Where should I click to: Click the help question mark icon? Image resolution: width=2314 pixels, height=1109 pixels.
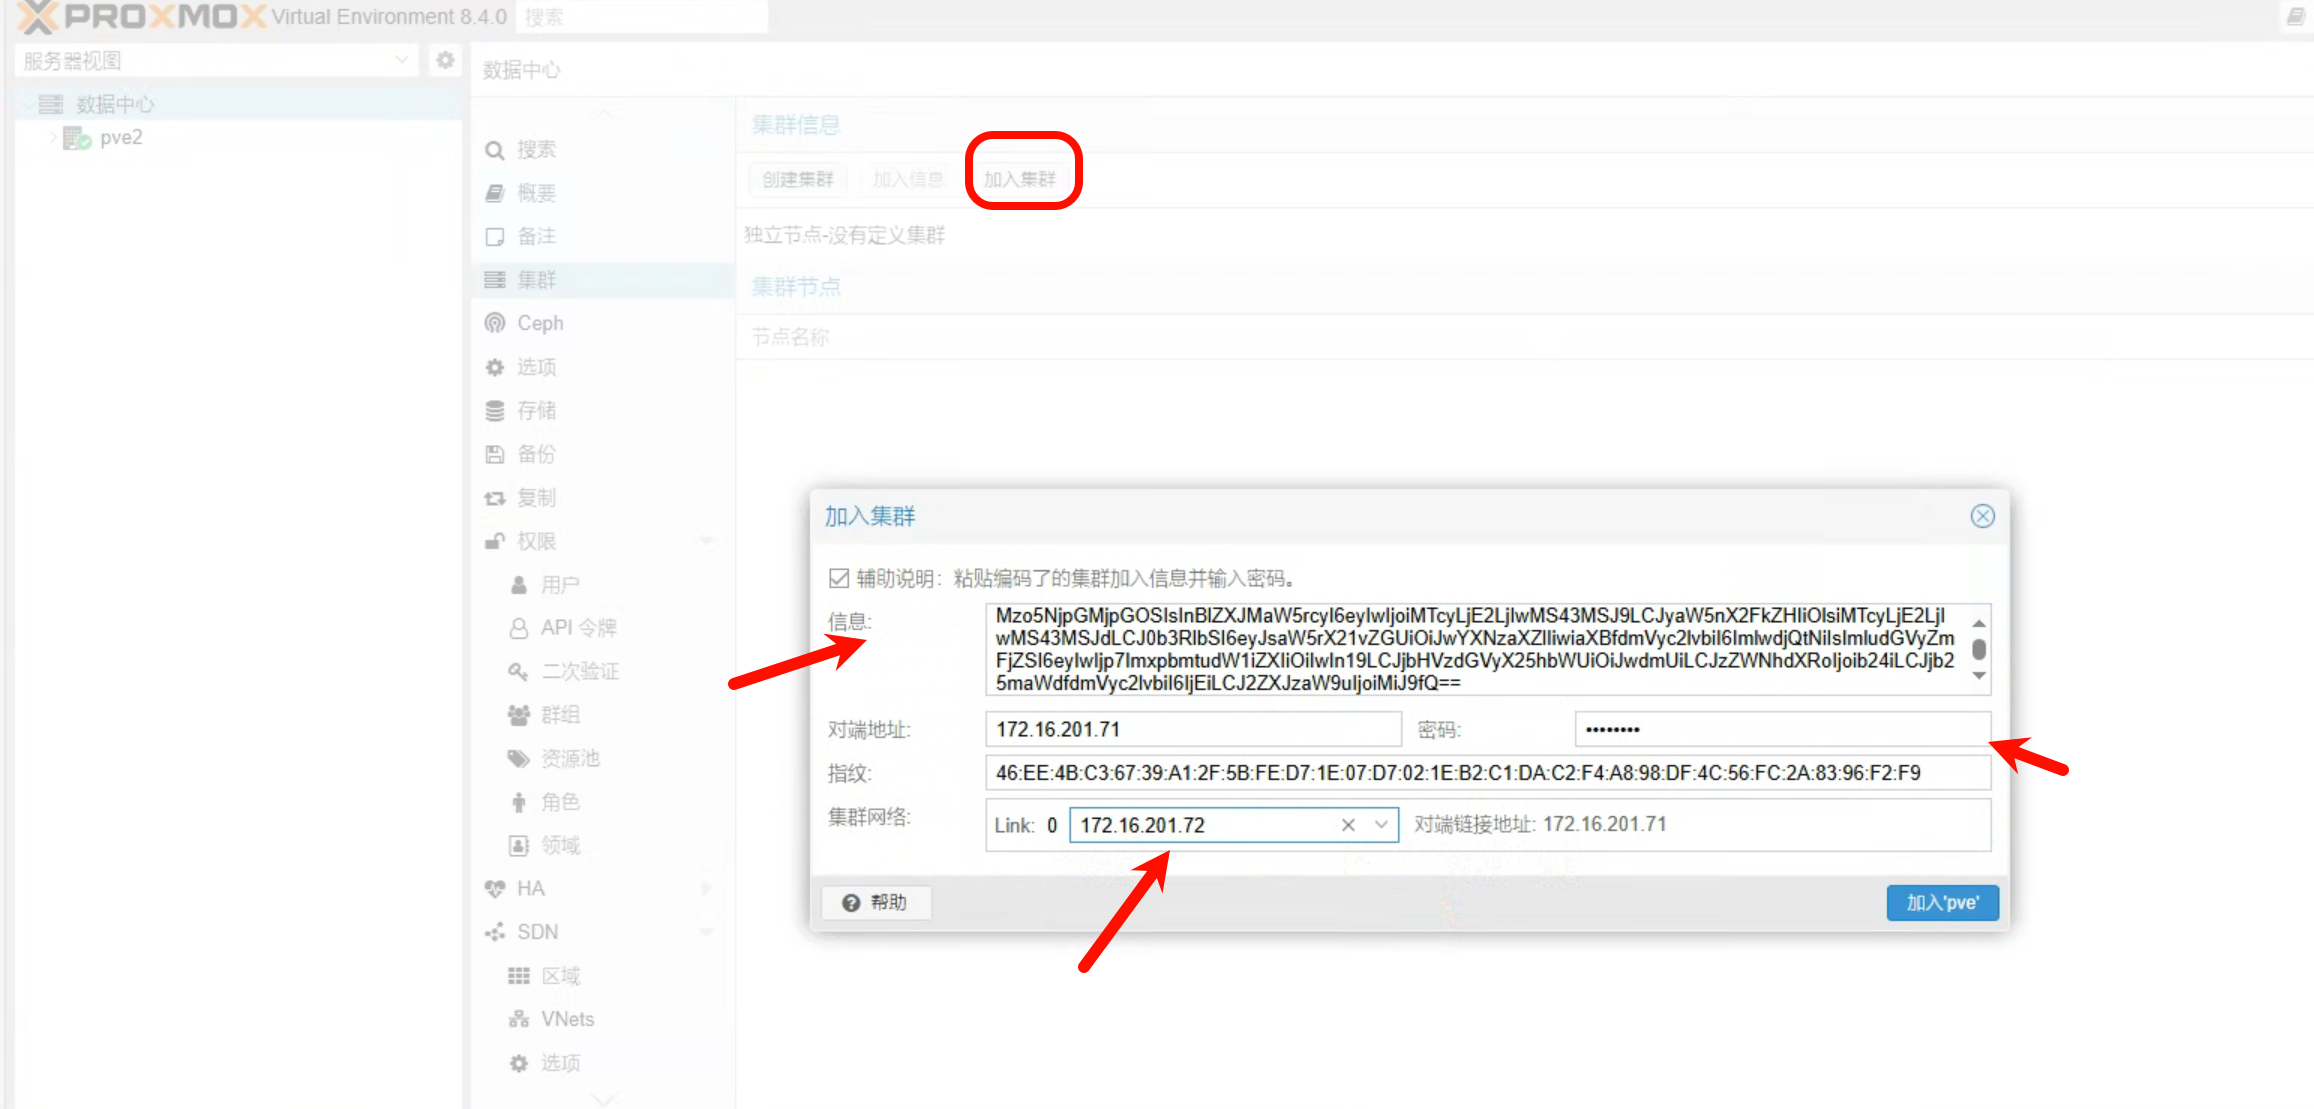tap(851, 903)
